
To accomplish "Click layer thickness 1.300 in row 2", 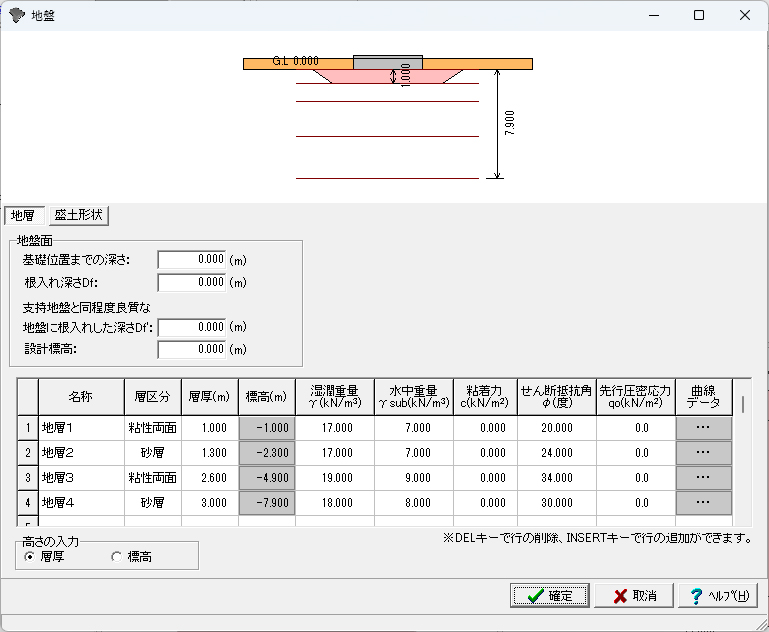I will click(210, 453).
